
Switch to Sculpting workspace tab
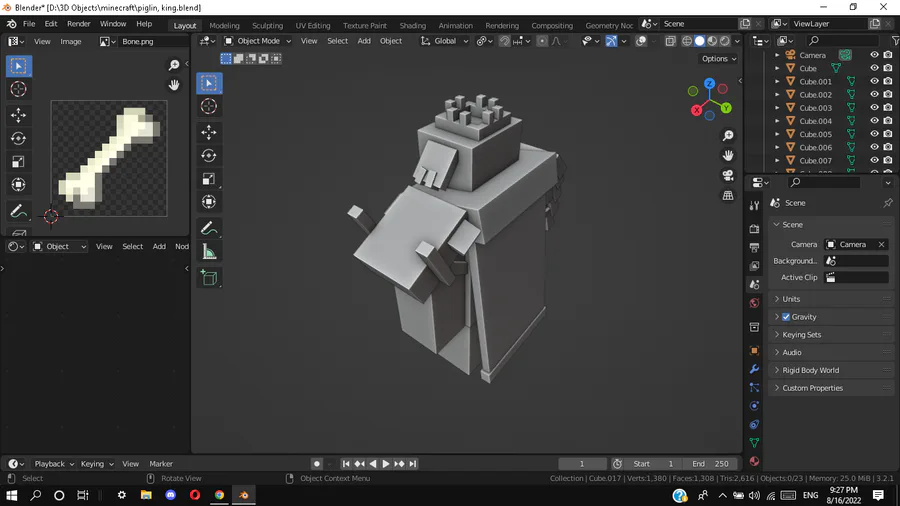pyautogui.click(x=267, y=25)
